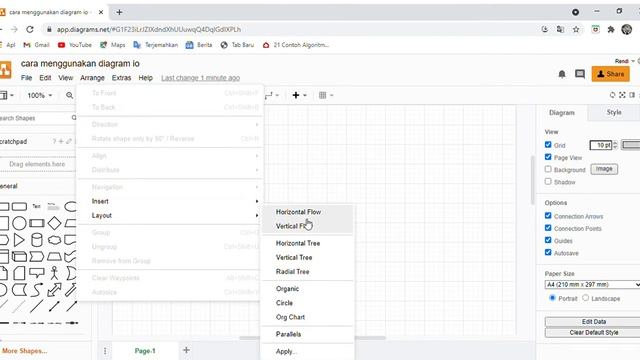Click the Clear Default Style button
The width and height of the screenshot is (640, 360).
[593, 333]
